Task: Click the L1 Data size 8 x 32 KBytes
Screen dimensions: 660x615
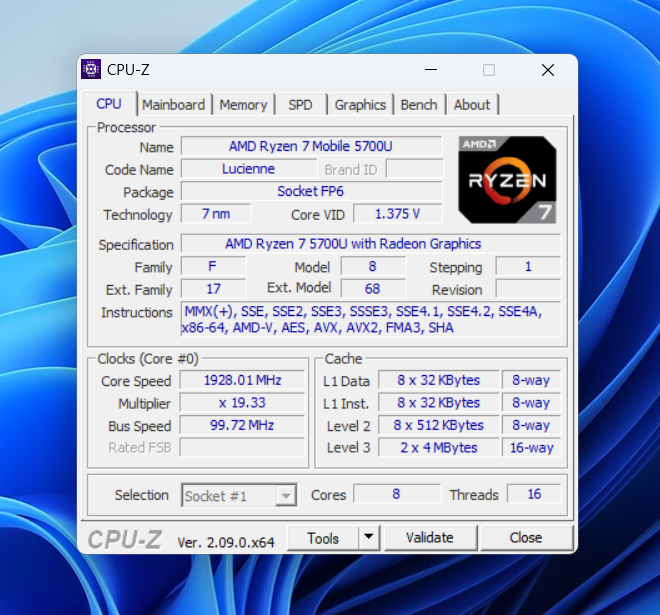Action: pos(439,380)
